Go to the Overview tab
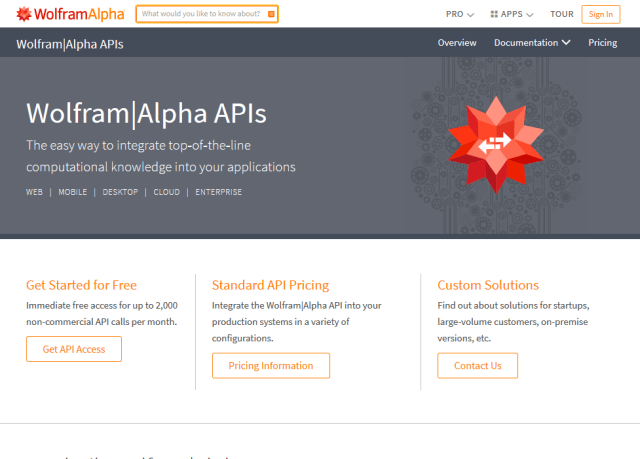 (x=457, y=43)
